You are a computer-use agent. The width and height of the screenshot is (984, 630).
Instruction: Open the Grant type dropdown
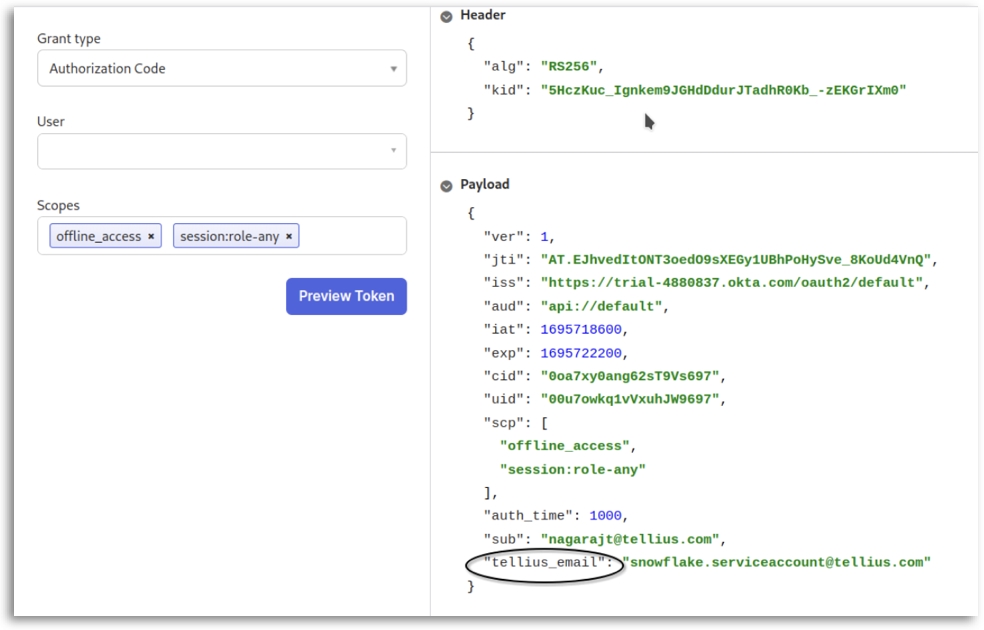222,69
